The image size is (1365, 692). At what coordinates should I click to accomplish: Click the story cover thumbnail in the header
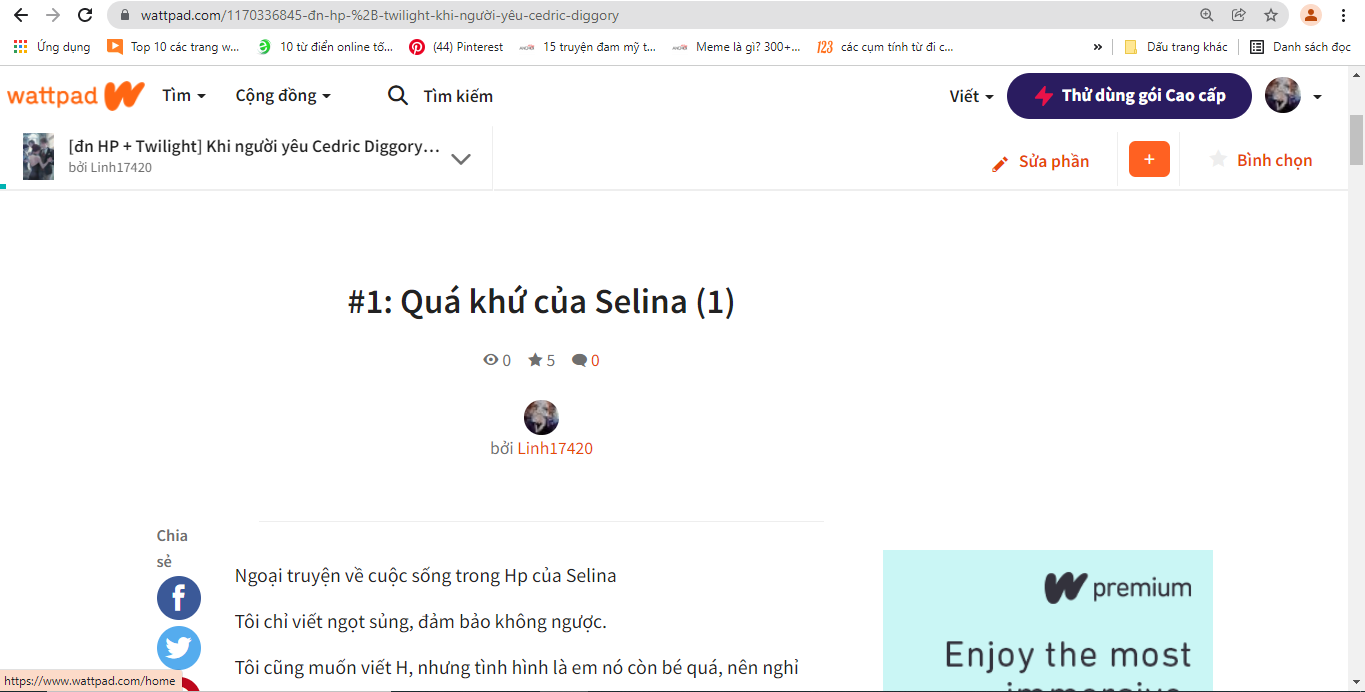pos(39,156)
